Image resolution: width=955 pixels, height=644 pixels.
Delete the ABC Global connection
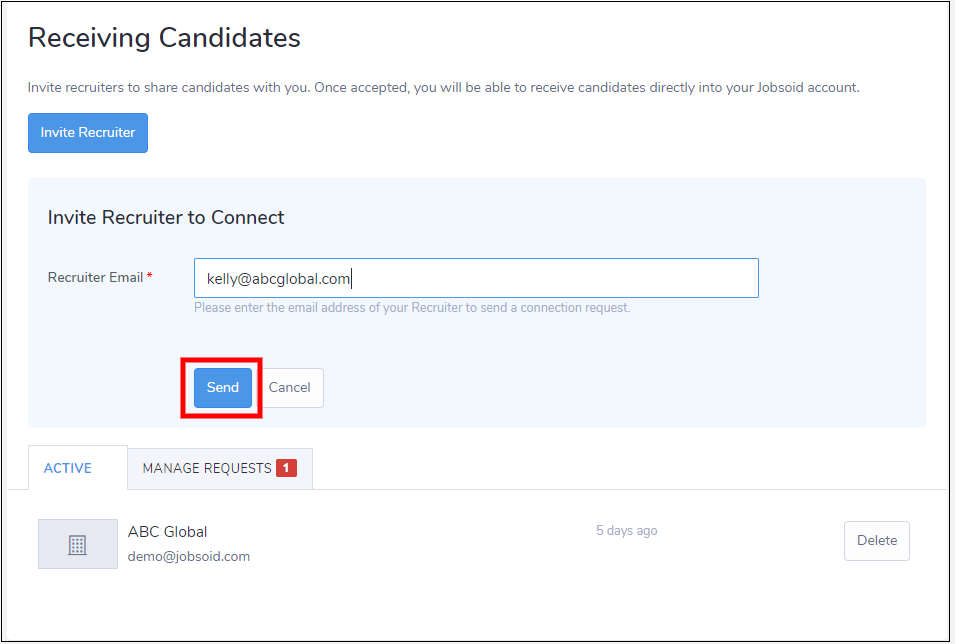[876, 541]
